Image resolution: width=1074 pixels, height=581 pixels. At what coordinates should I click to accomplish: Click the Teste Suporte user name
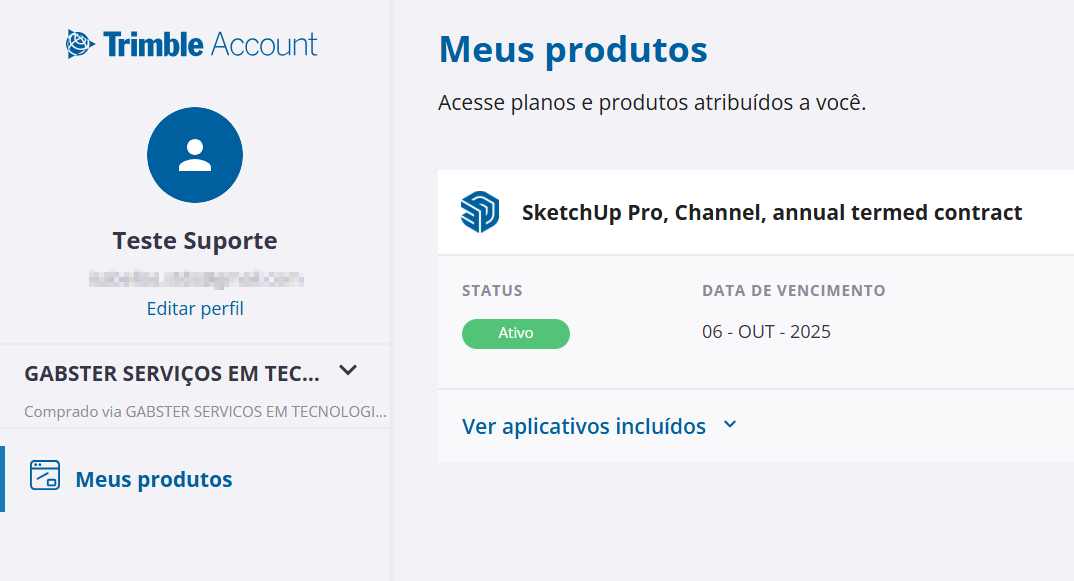click(x=195, y=241)
